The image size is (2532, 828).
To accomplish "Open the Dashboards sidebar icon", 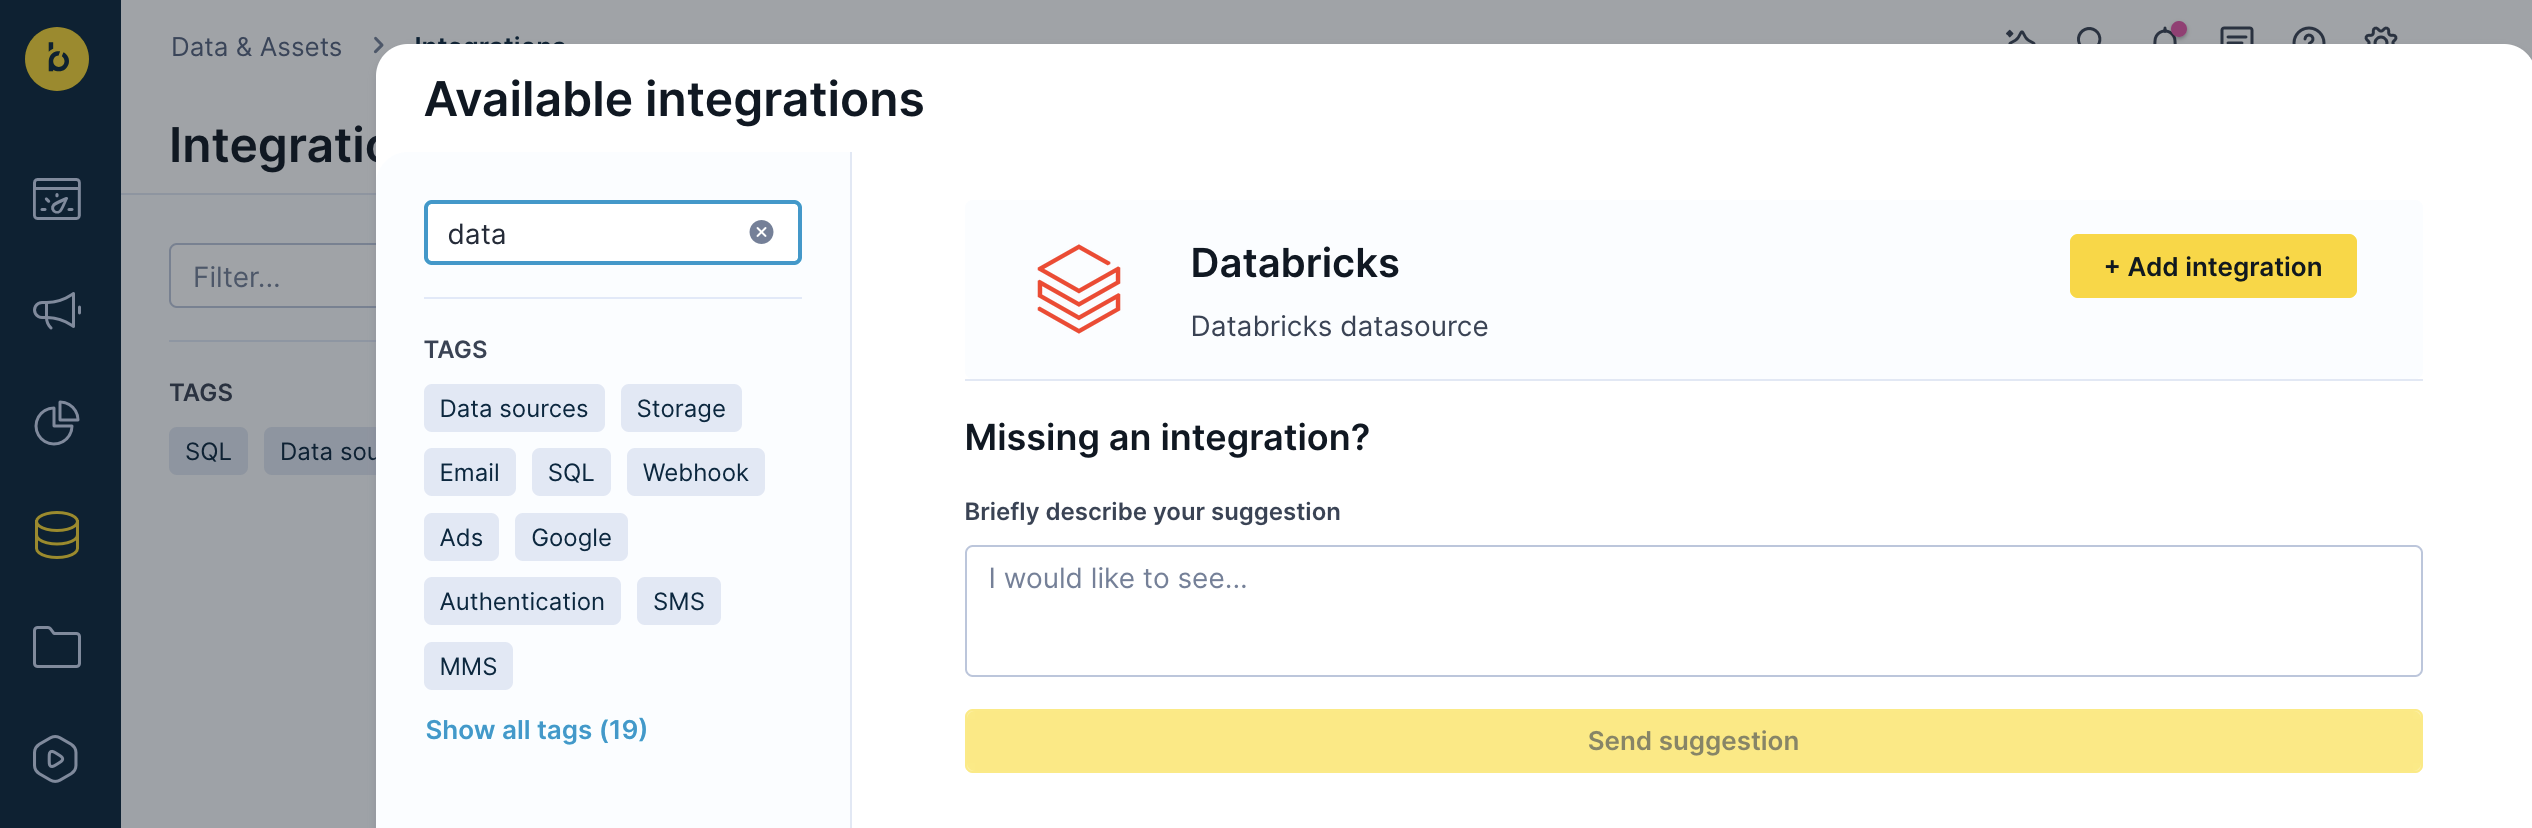I will pos(57,199).
